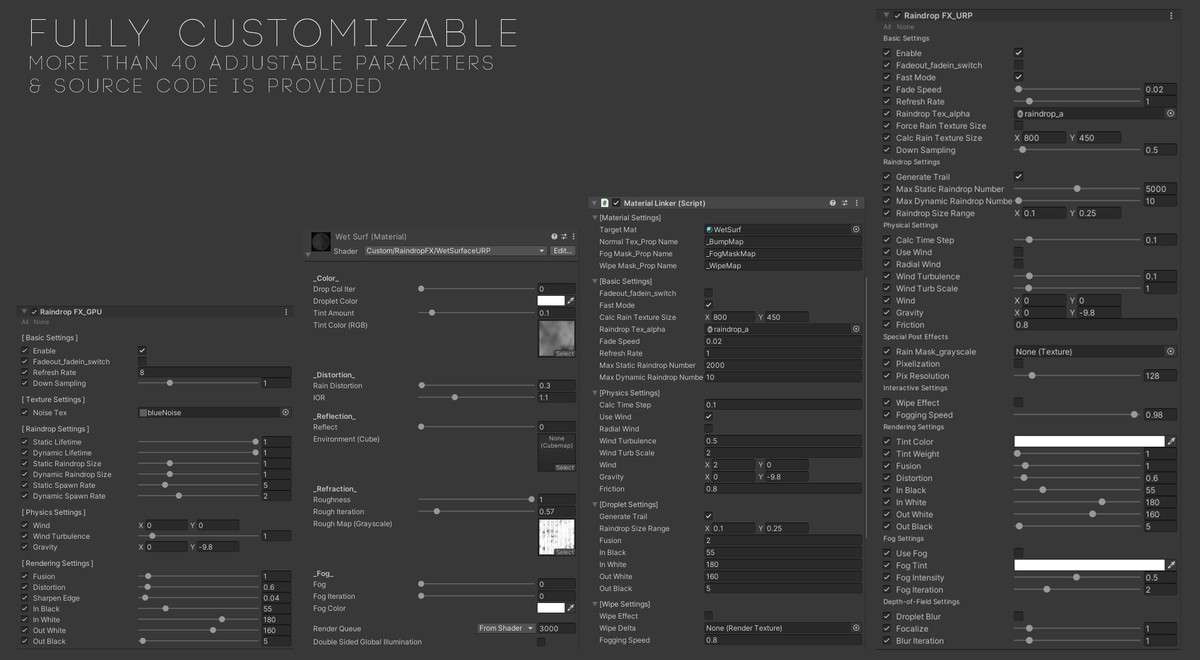Click the Wet Surf material preview sphere icon

(320, 243)
